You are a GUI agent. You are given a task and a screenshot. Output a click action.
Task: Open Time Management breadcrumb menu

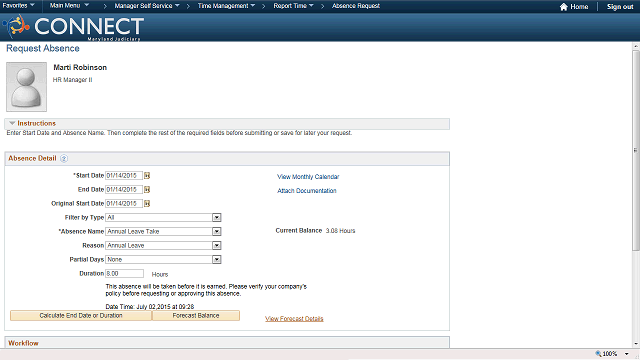pyautogui.click(x=226, y=6)
